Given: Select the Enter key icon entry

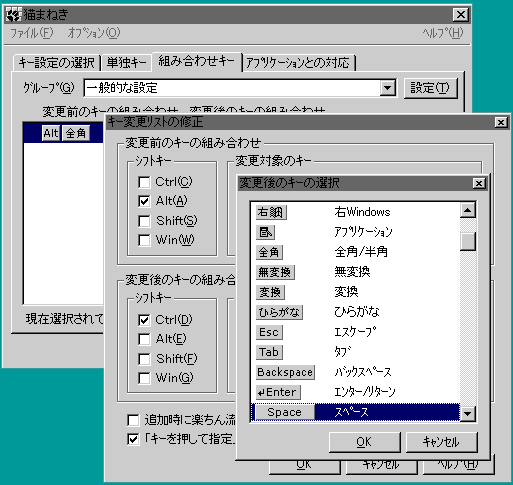Looking at the screenshot, I should [x=278, y=392].
